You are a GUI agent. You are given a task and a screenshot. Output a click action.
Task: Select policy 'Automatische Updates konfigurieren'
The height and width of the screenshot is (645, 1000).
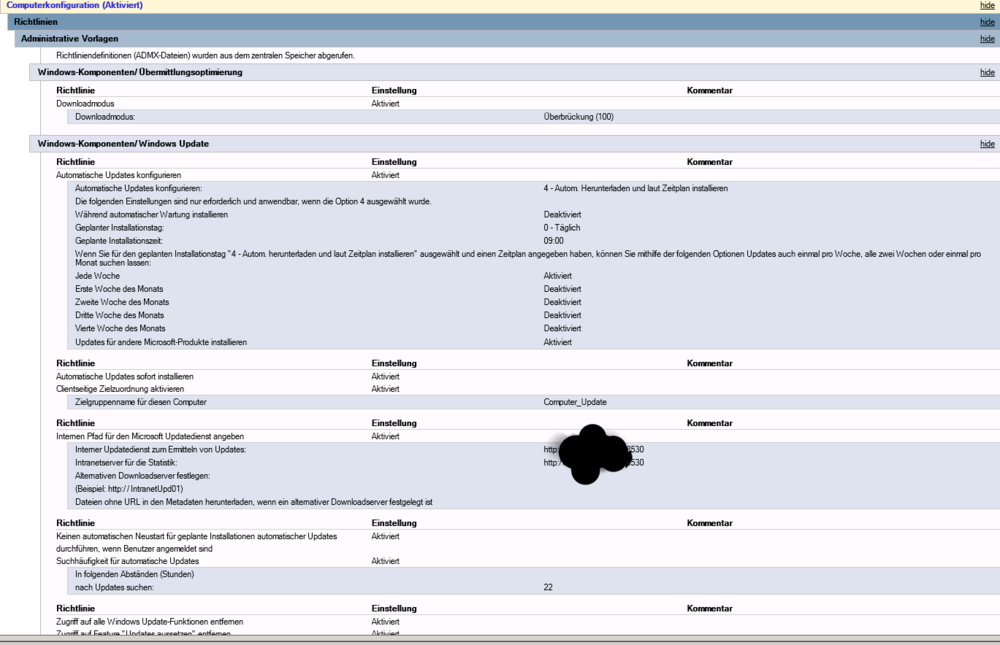(118, 175)
